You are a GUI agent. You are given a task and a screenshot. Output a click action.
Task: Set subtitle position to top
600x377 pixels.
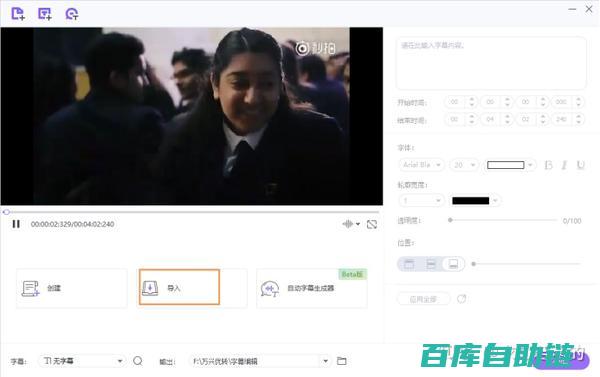pyautogui.click(x=409, y=264)
